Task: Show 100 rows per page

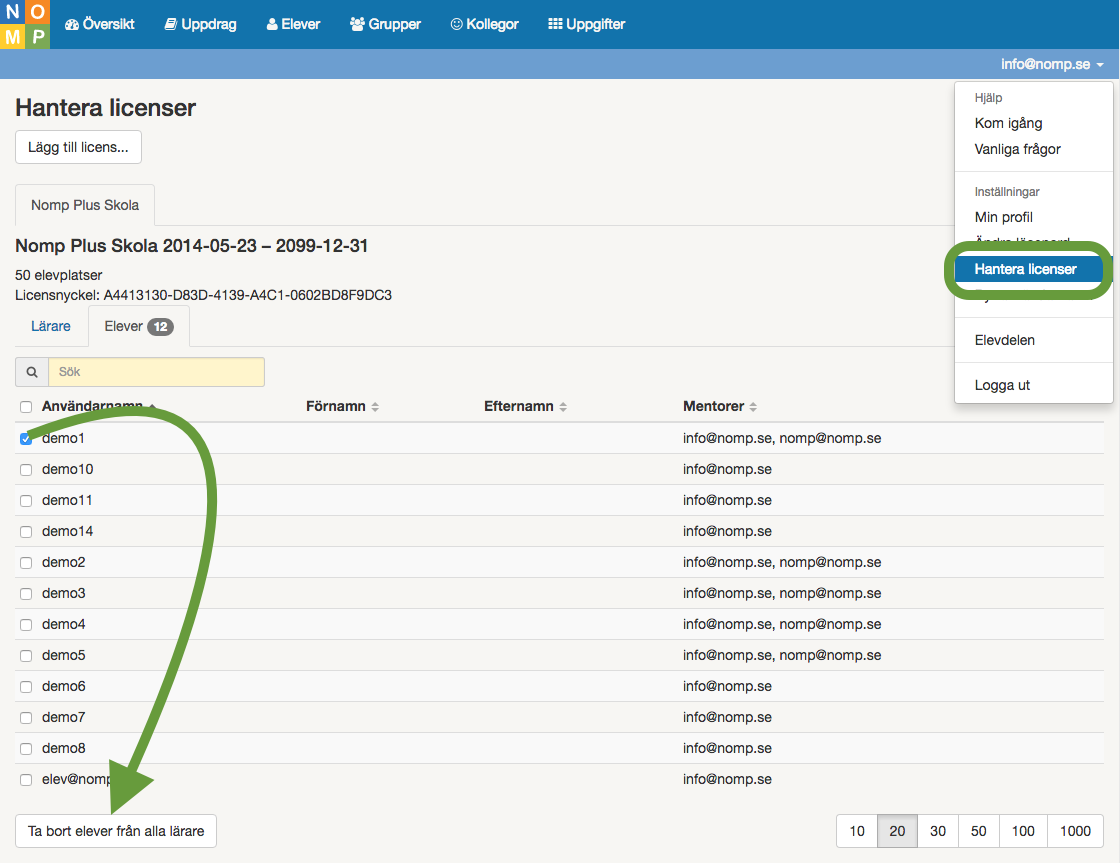Action: [1023, 831]
